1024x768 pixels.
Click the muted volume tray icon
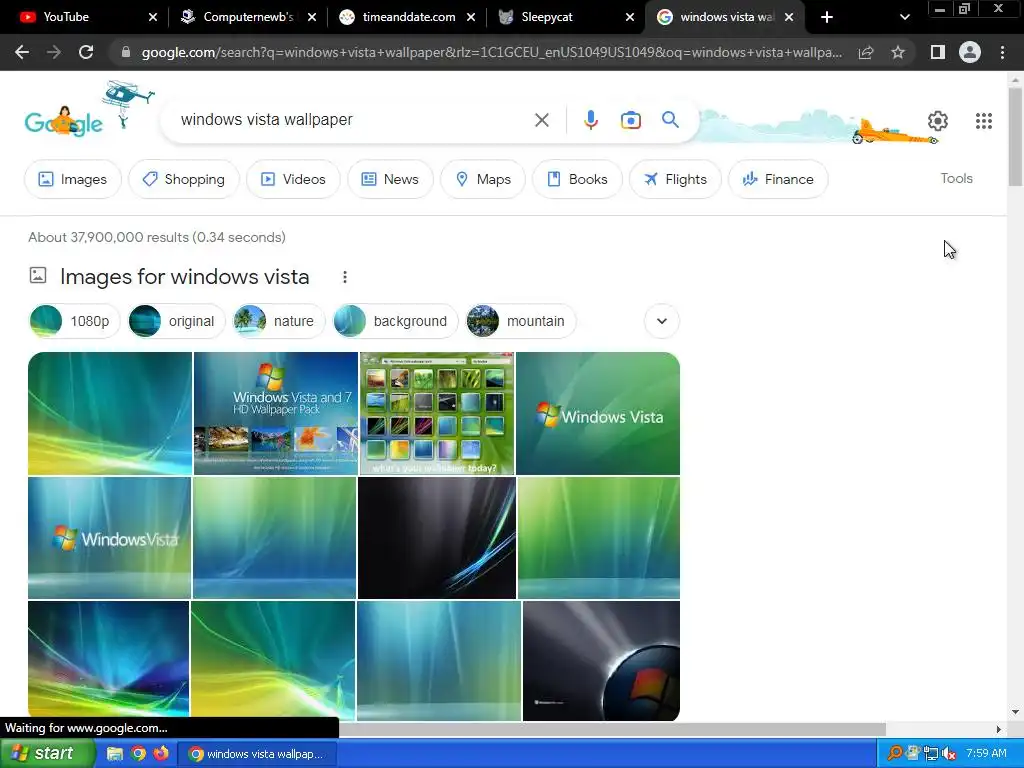[x=950, y=754]
